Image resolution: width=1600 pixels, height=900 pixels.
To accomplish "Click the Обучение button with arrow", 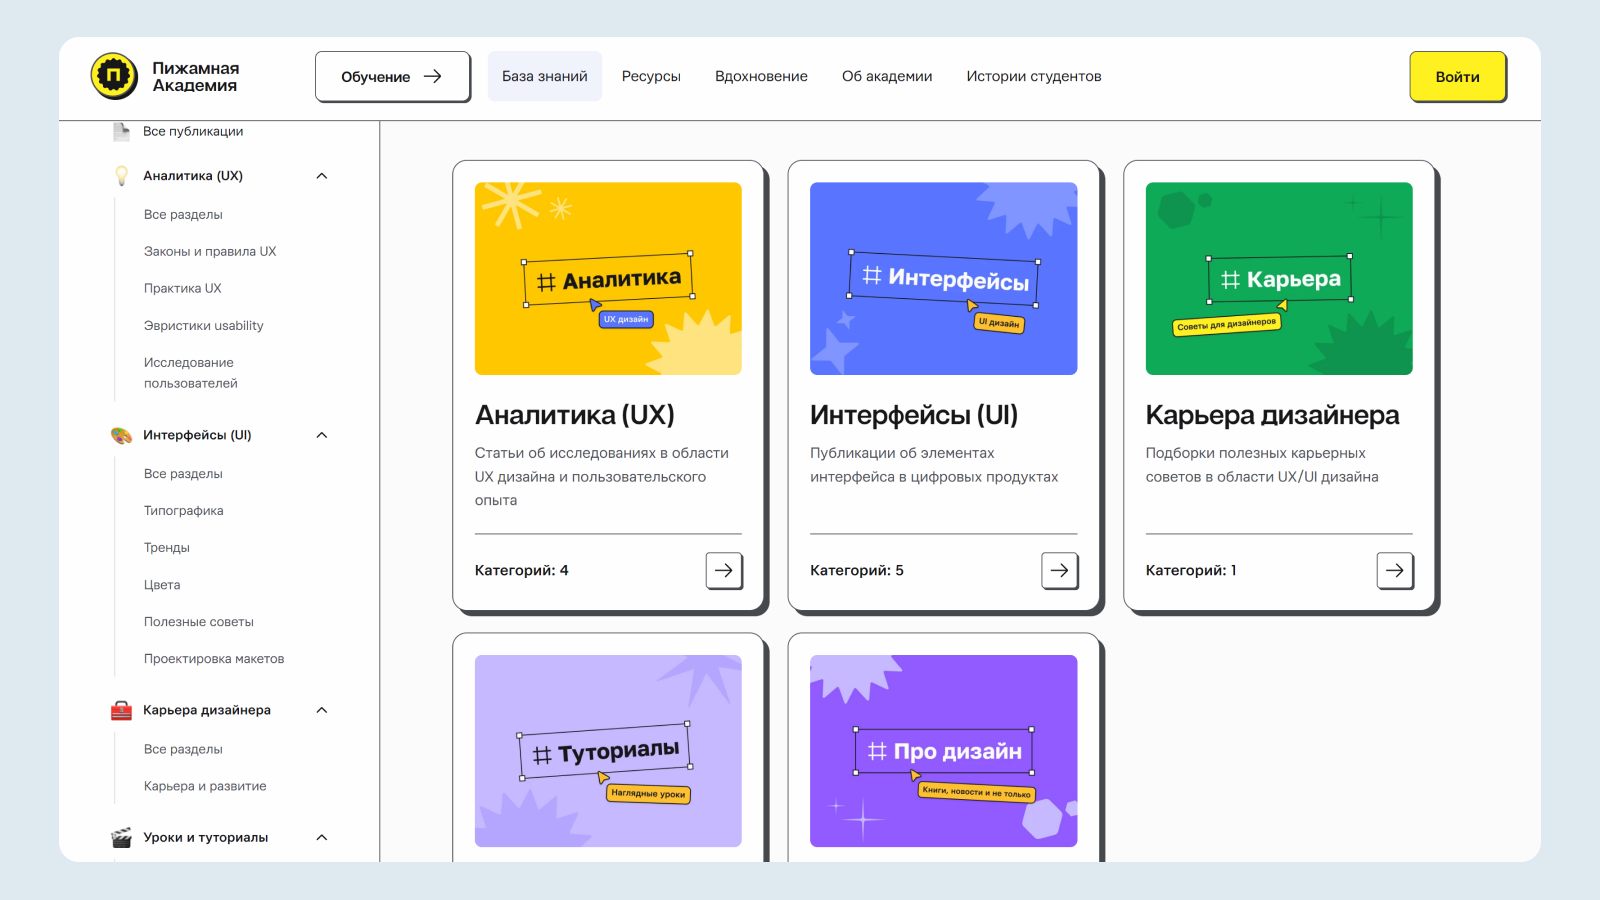I will pyautogui.click(x=392, y=76).
